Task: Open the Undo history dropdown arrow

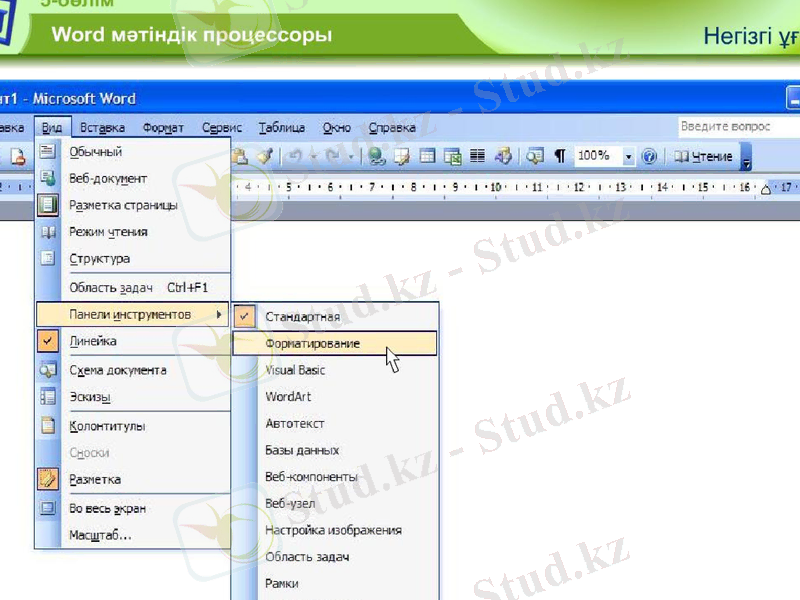Action: [x=313, y=157]
